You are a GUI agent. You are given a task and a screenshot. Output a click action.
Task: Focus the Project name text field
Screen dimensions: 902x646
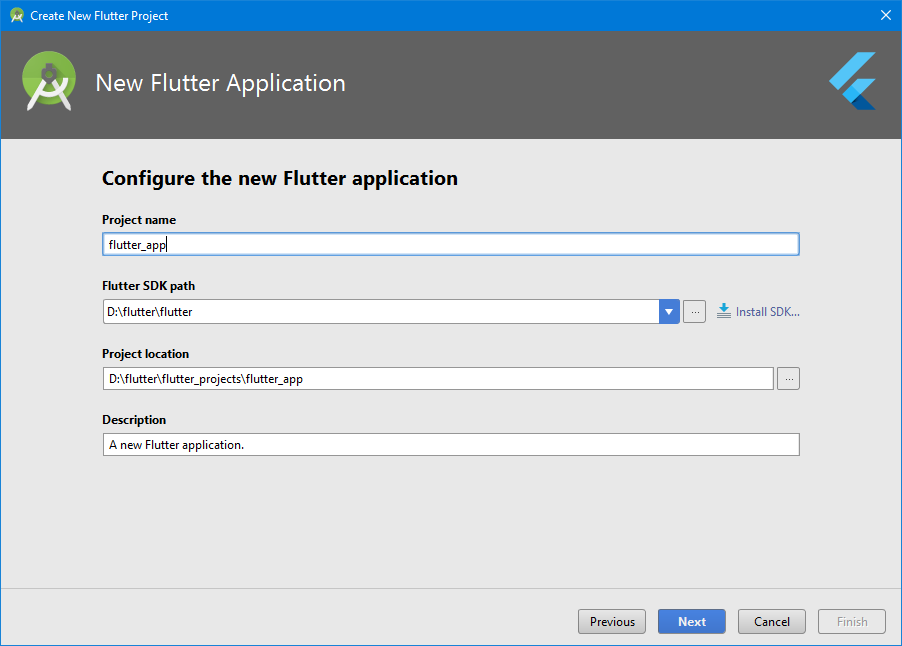(x=450, y=244)
